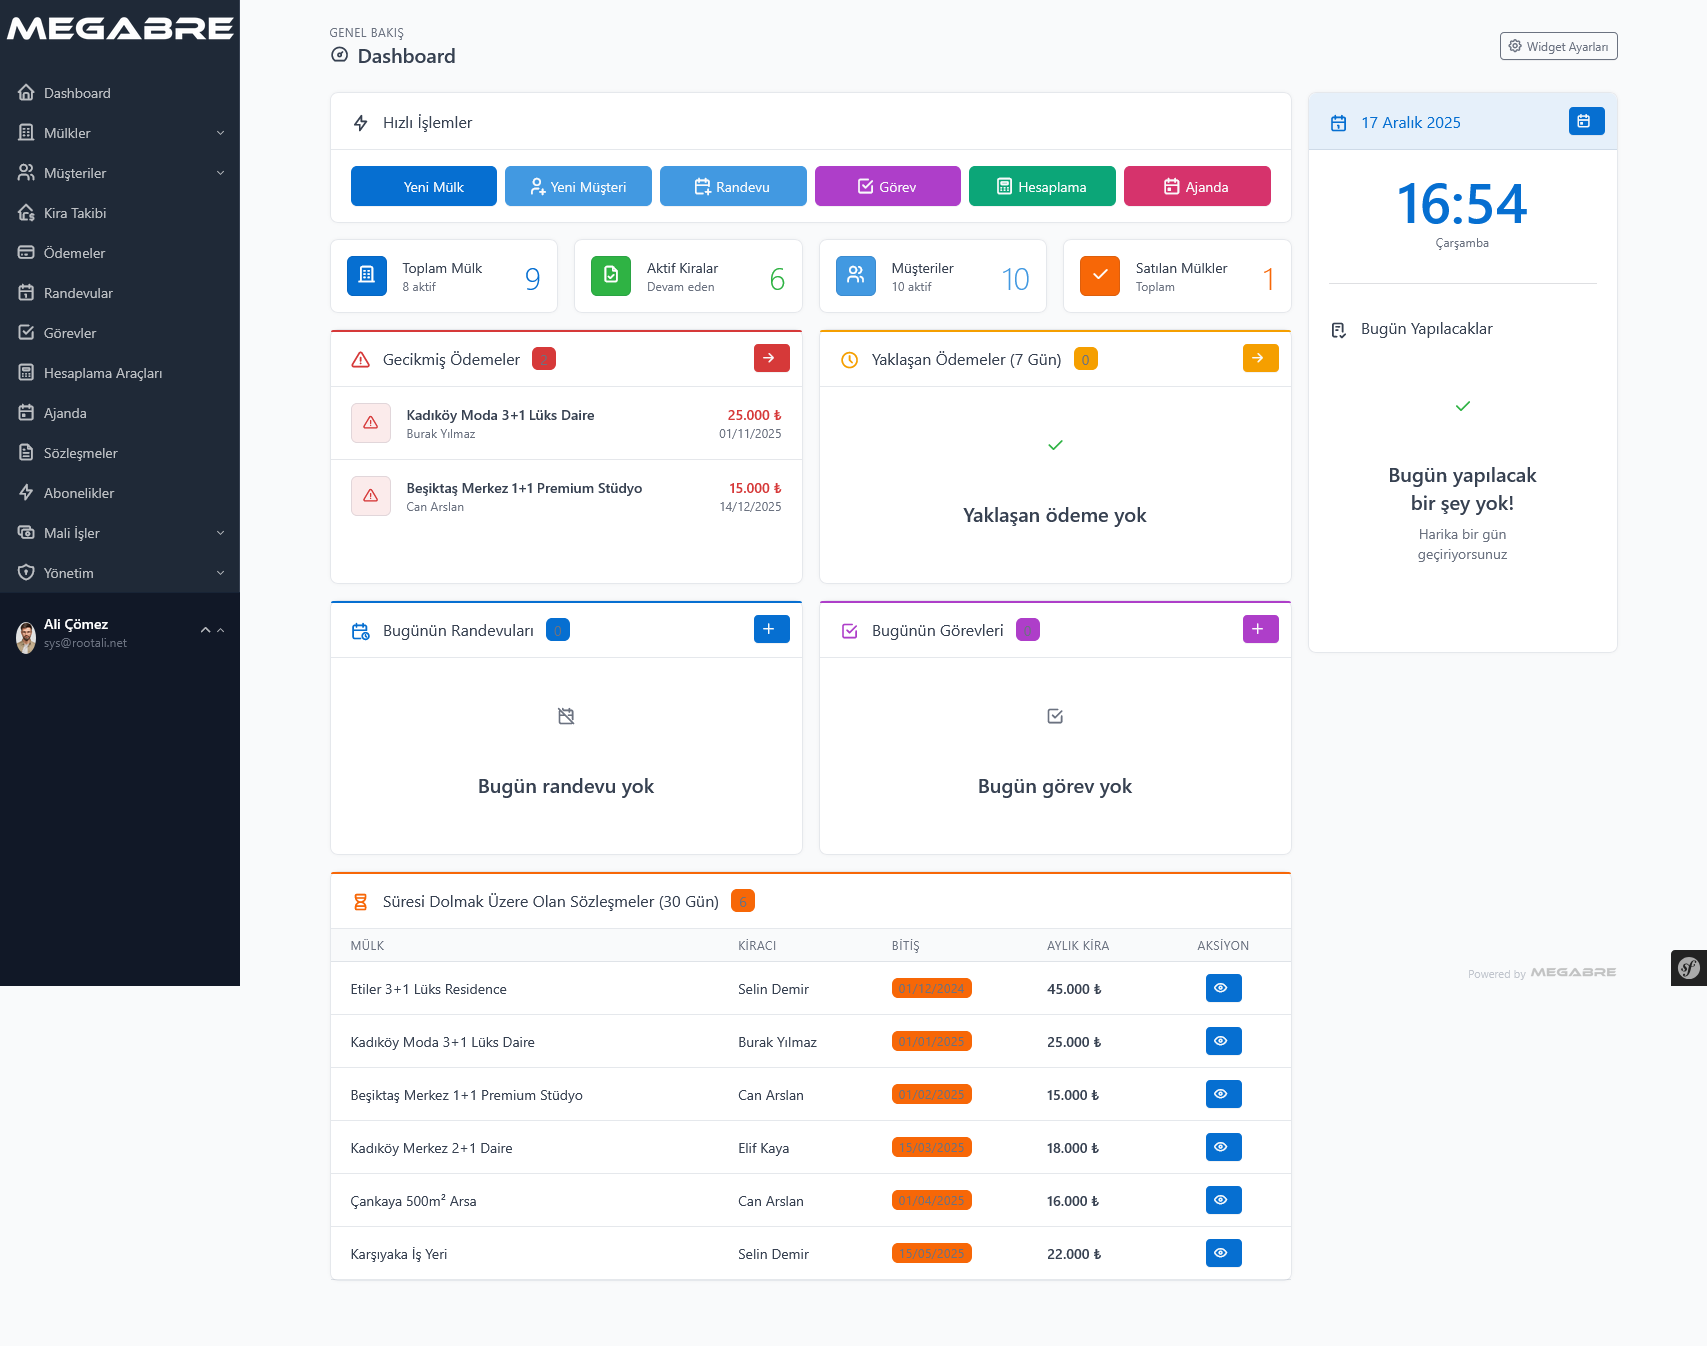View Etiler 3+1 Lüks Residence contract eye icon
The height and width of the screenshot is (1346, 1707).
tap(1223, 988)
